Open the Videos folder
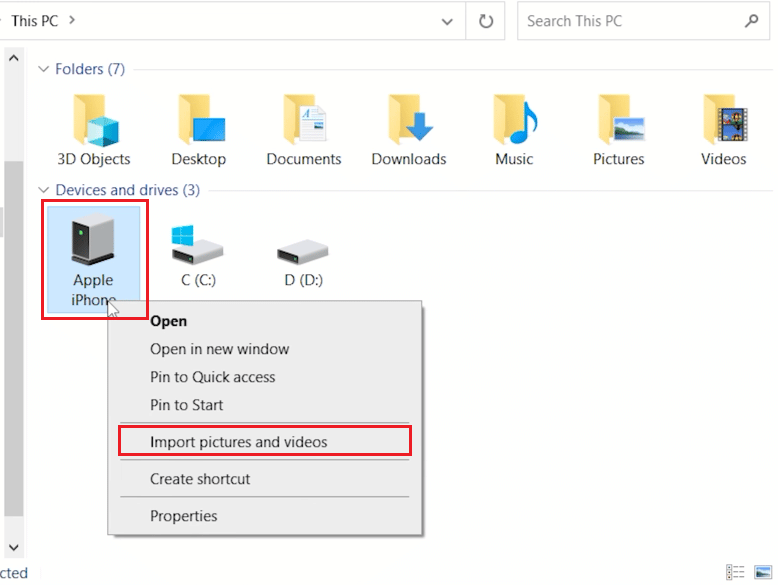Viewport: 778px width, 585px height. tap(723, 130)
